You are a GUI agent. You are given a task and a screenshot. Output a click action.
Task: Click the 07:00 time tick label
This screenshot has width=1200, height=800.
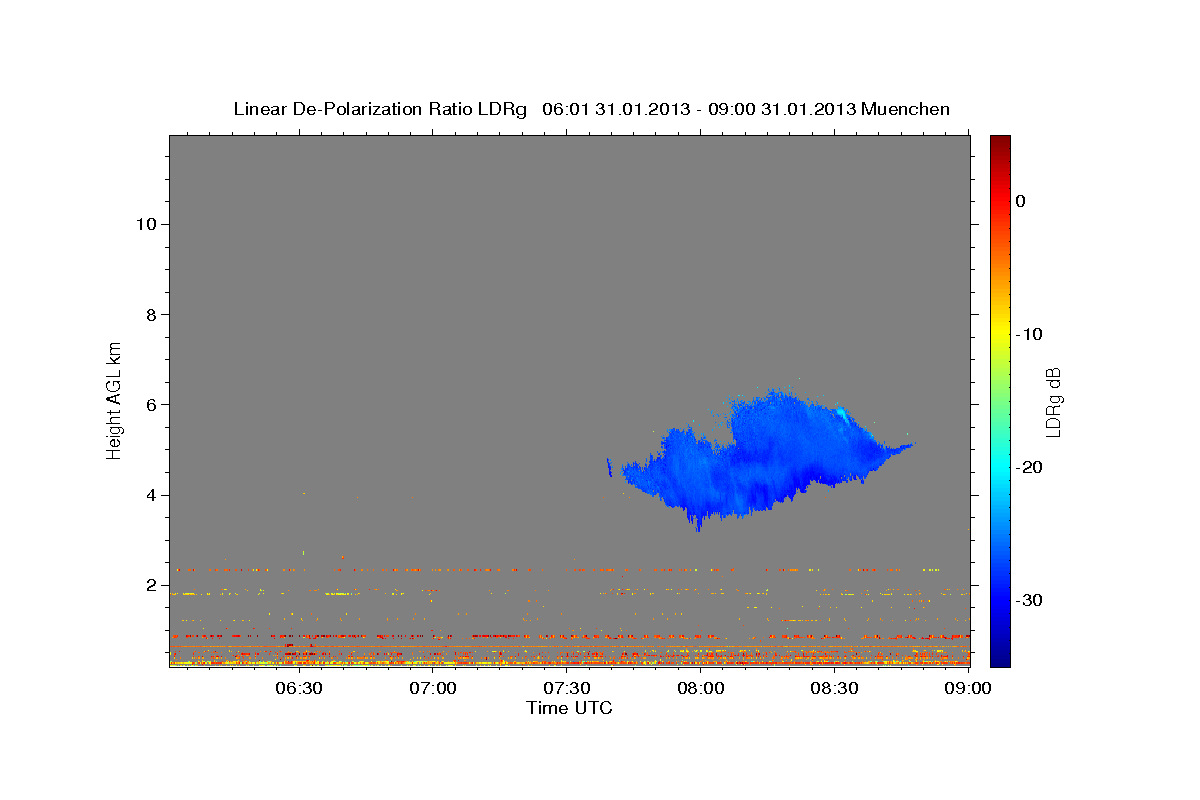point(433,688)
